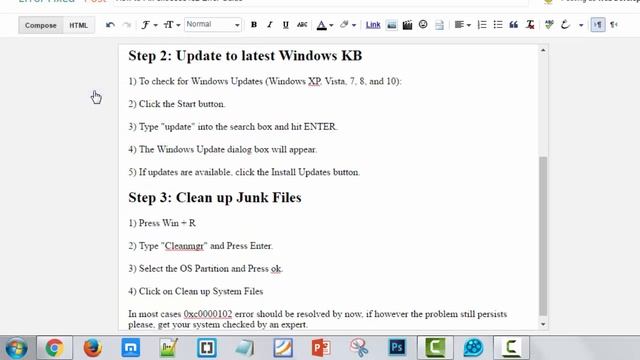Viewport: 640px width, 360px height.
Task: Remove formatting from selected text
Action: pyautogui.click(x=530, y=25)
